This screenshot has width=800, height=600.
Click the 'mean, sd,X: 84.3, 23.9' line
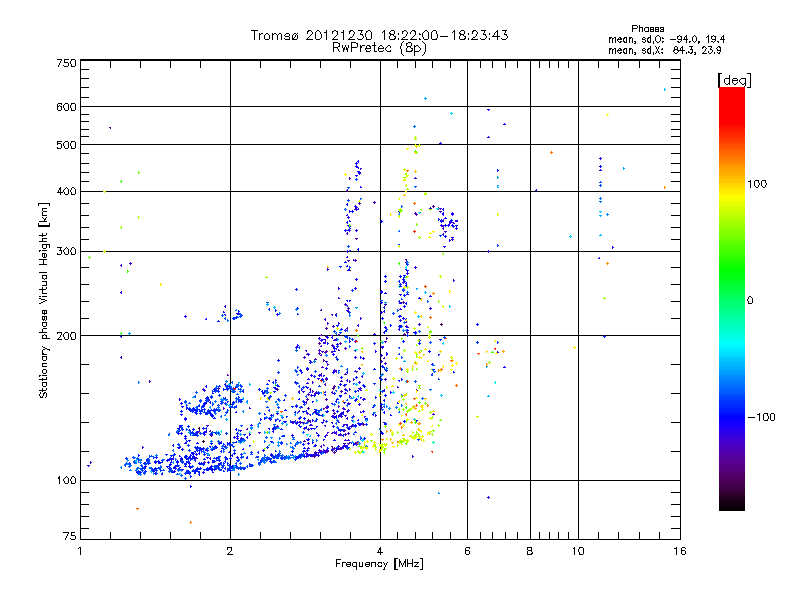(x=665, y=50)
